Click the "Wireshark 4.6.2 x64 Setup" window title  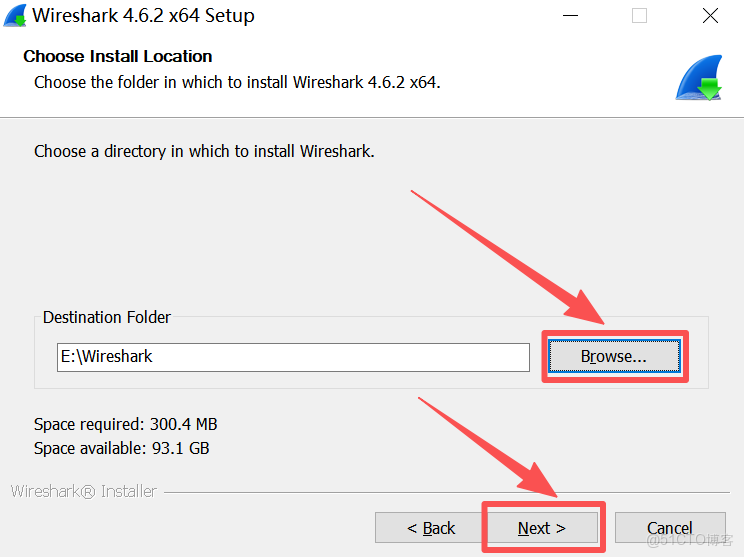[144, 16]
